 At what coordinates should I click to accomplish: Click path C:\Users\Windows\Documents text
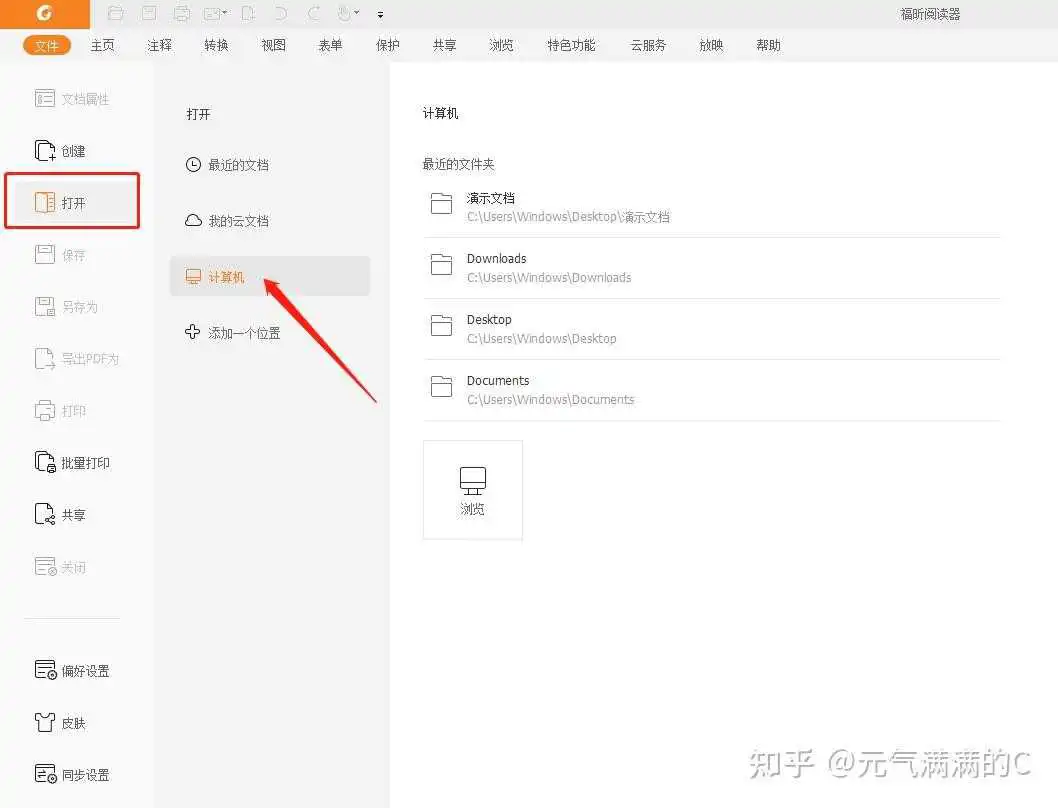point(551,400)
